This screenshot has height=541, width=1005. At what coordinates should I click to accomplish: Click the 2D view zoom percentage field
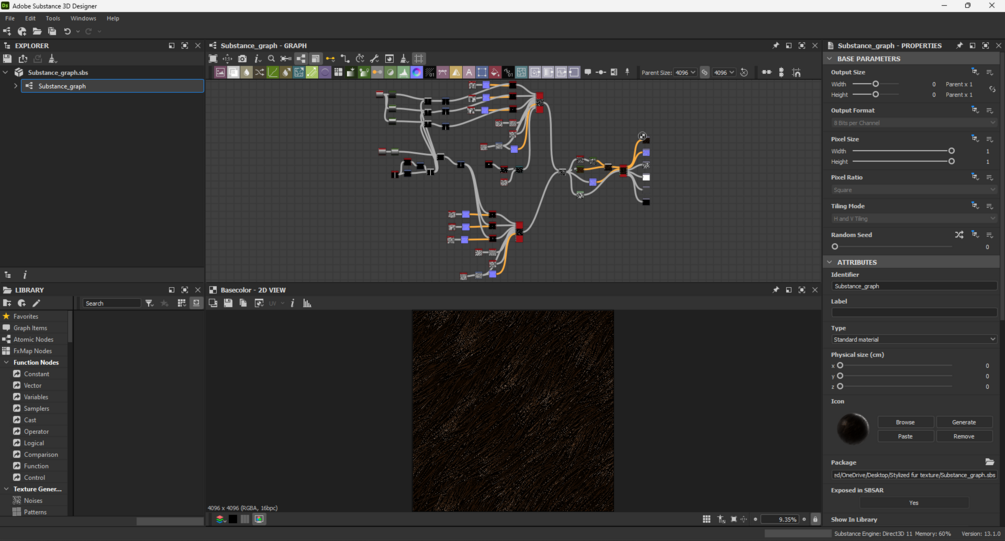coord(779,519)
